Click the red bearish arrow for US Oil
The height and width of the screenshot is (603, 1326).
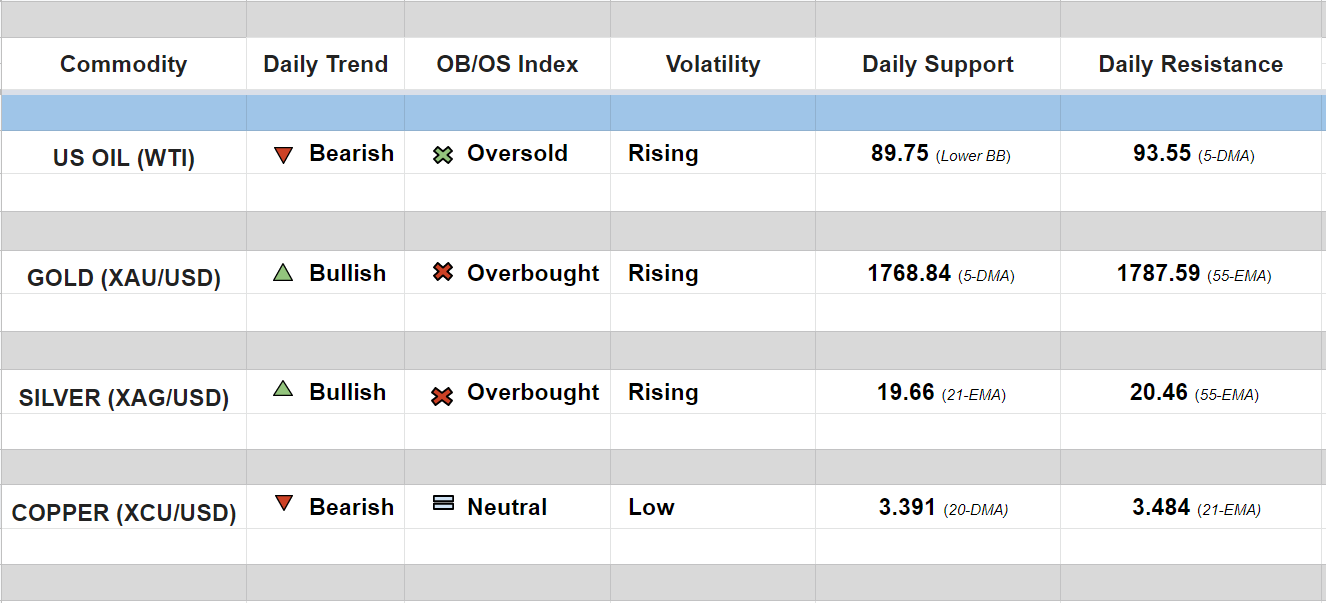pos(283,155)
